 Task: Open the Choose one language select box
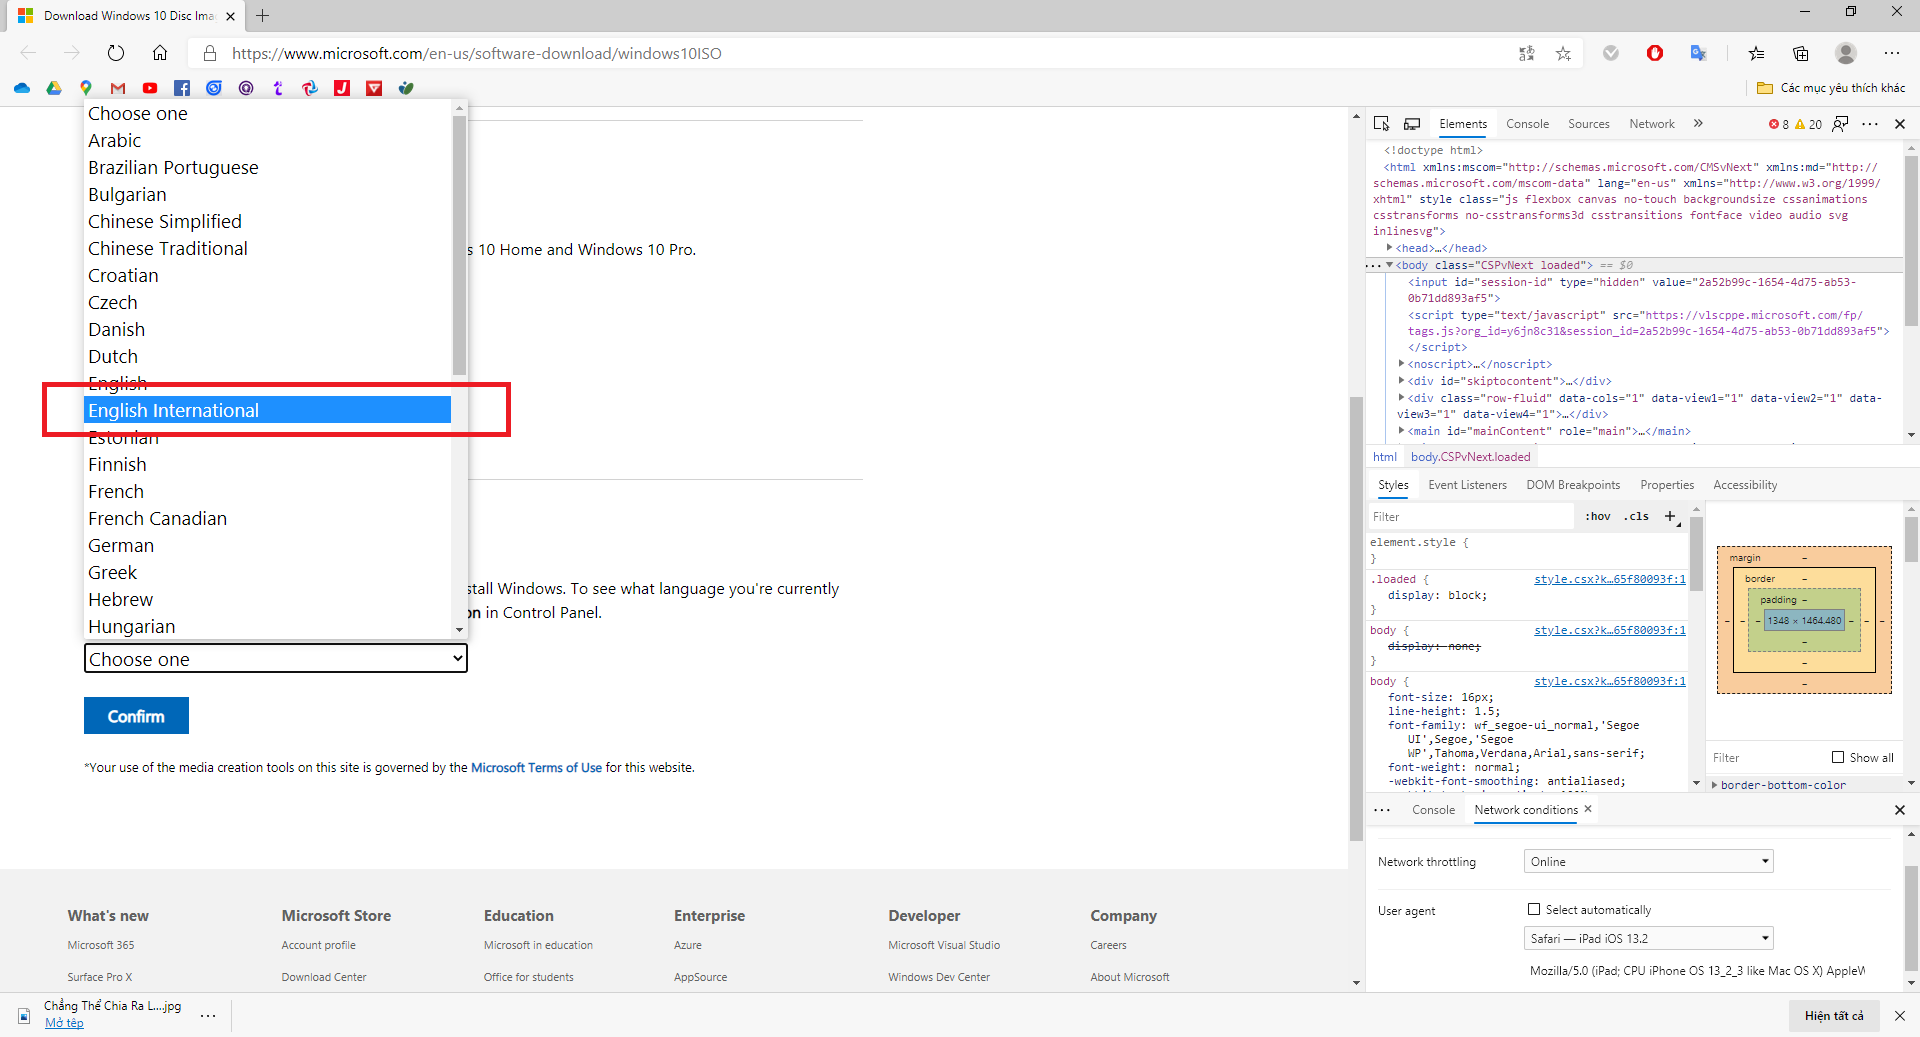click(276, 659)
